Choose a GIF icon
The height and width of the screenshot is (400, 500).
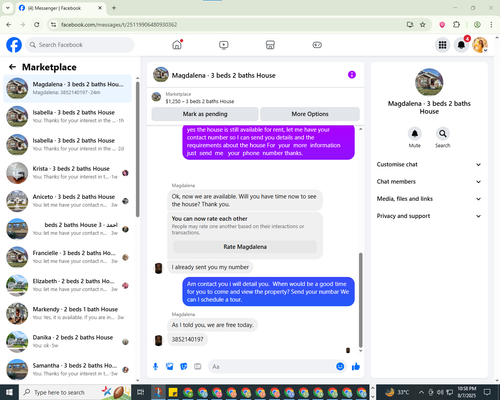coord(198,367)
